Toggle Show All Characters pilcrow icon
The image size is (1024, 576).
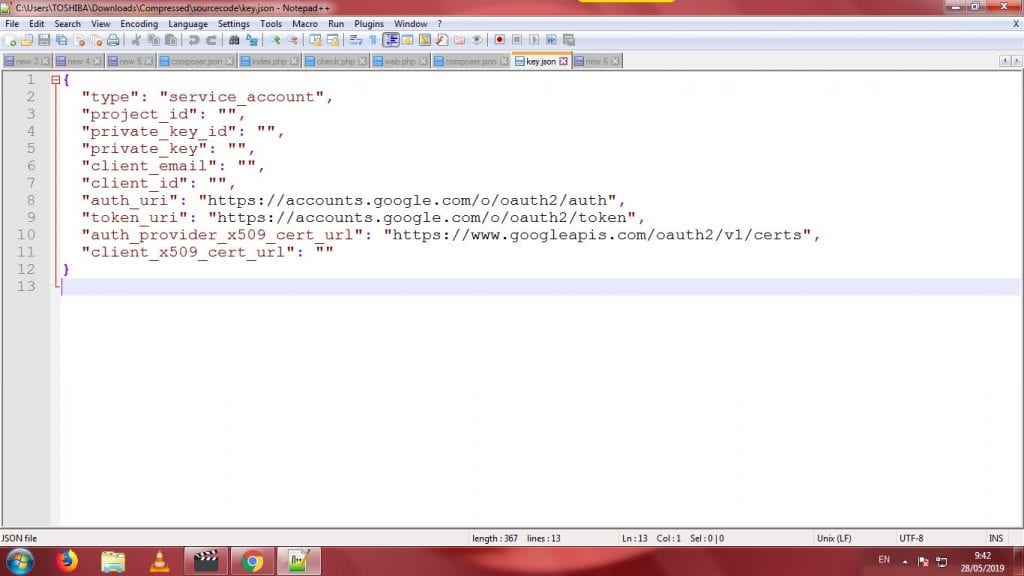coord(373,40)
